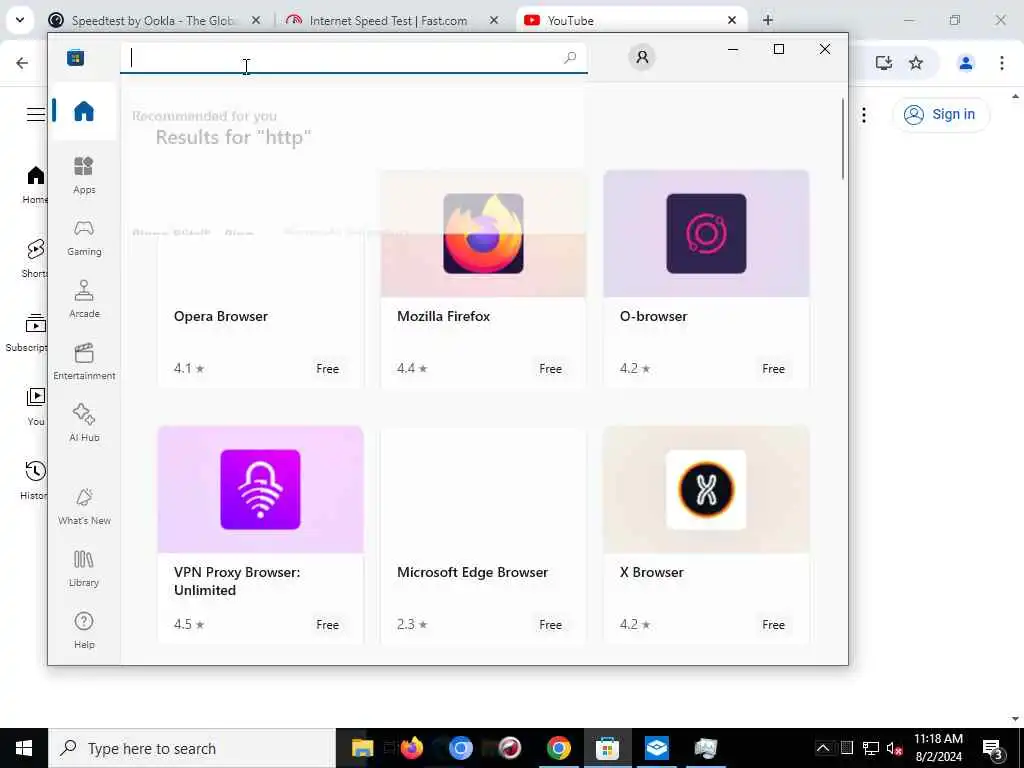This screenshot has width=1024, height=768.
Task: Open the Mozilla Firefox app card
Action: click(483, 279)
